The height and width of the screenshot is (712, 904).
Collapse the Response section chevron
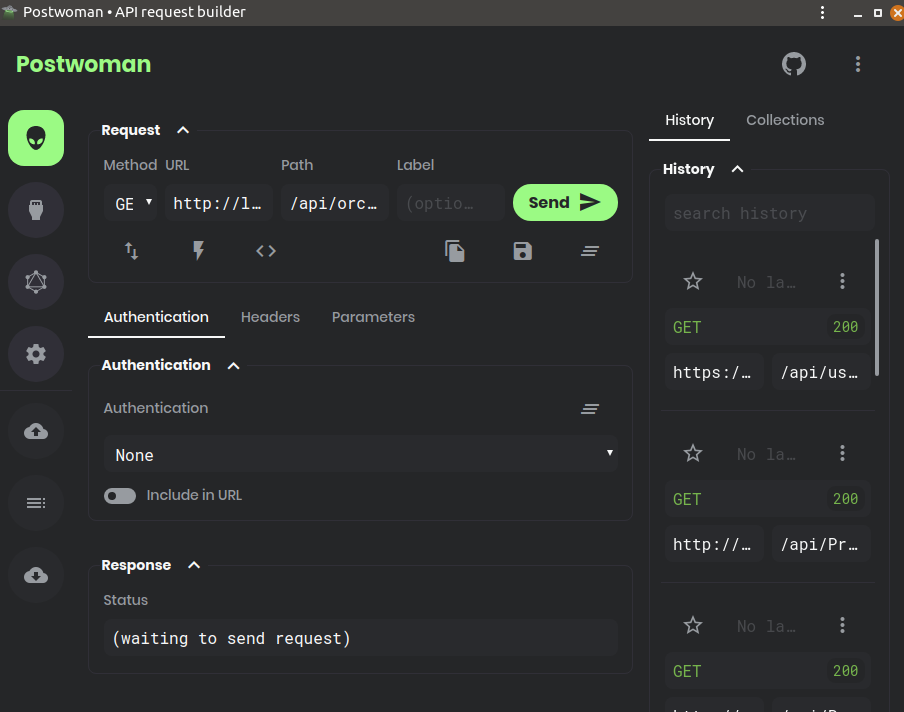[194, 566]
